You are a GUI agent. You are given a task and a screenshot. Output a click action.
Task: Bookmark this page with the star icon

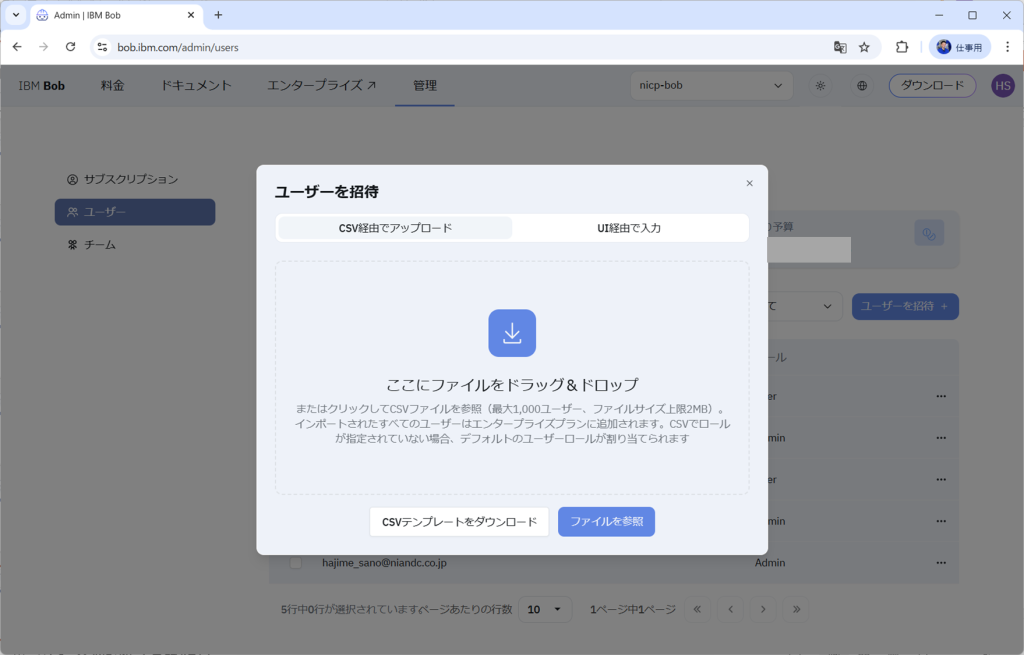(x=864, y=47)
